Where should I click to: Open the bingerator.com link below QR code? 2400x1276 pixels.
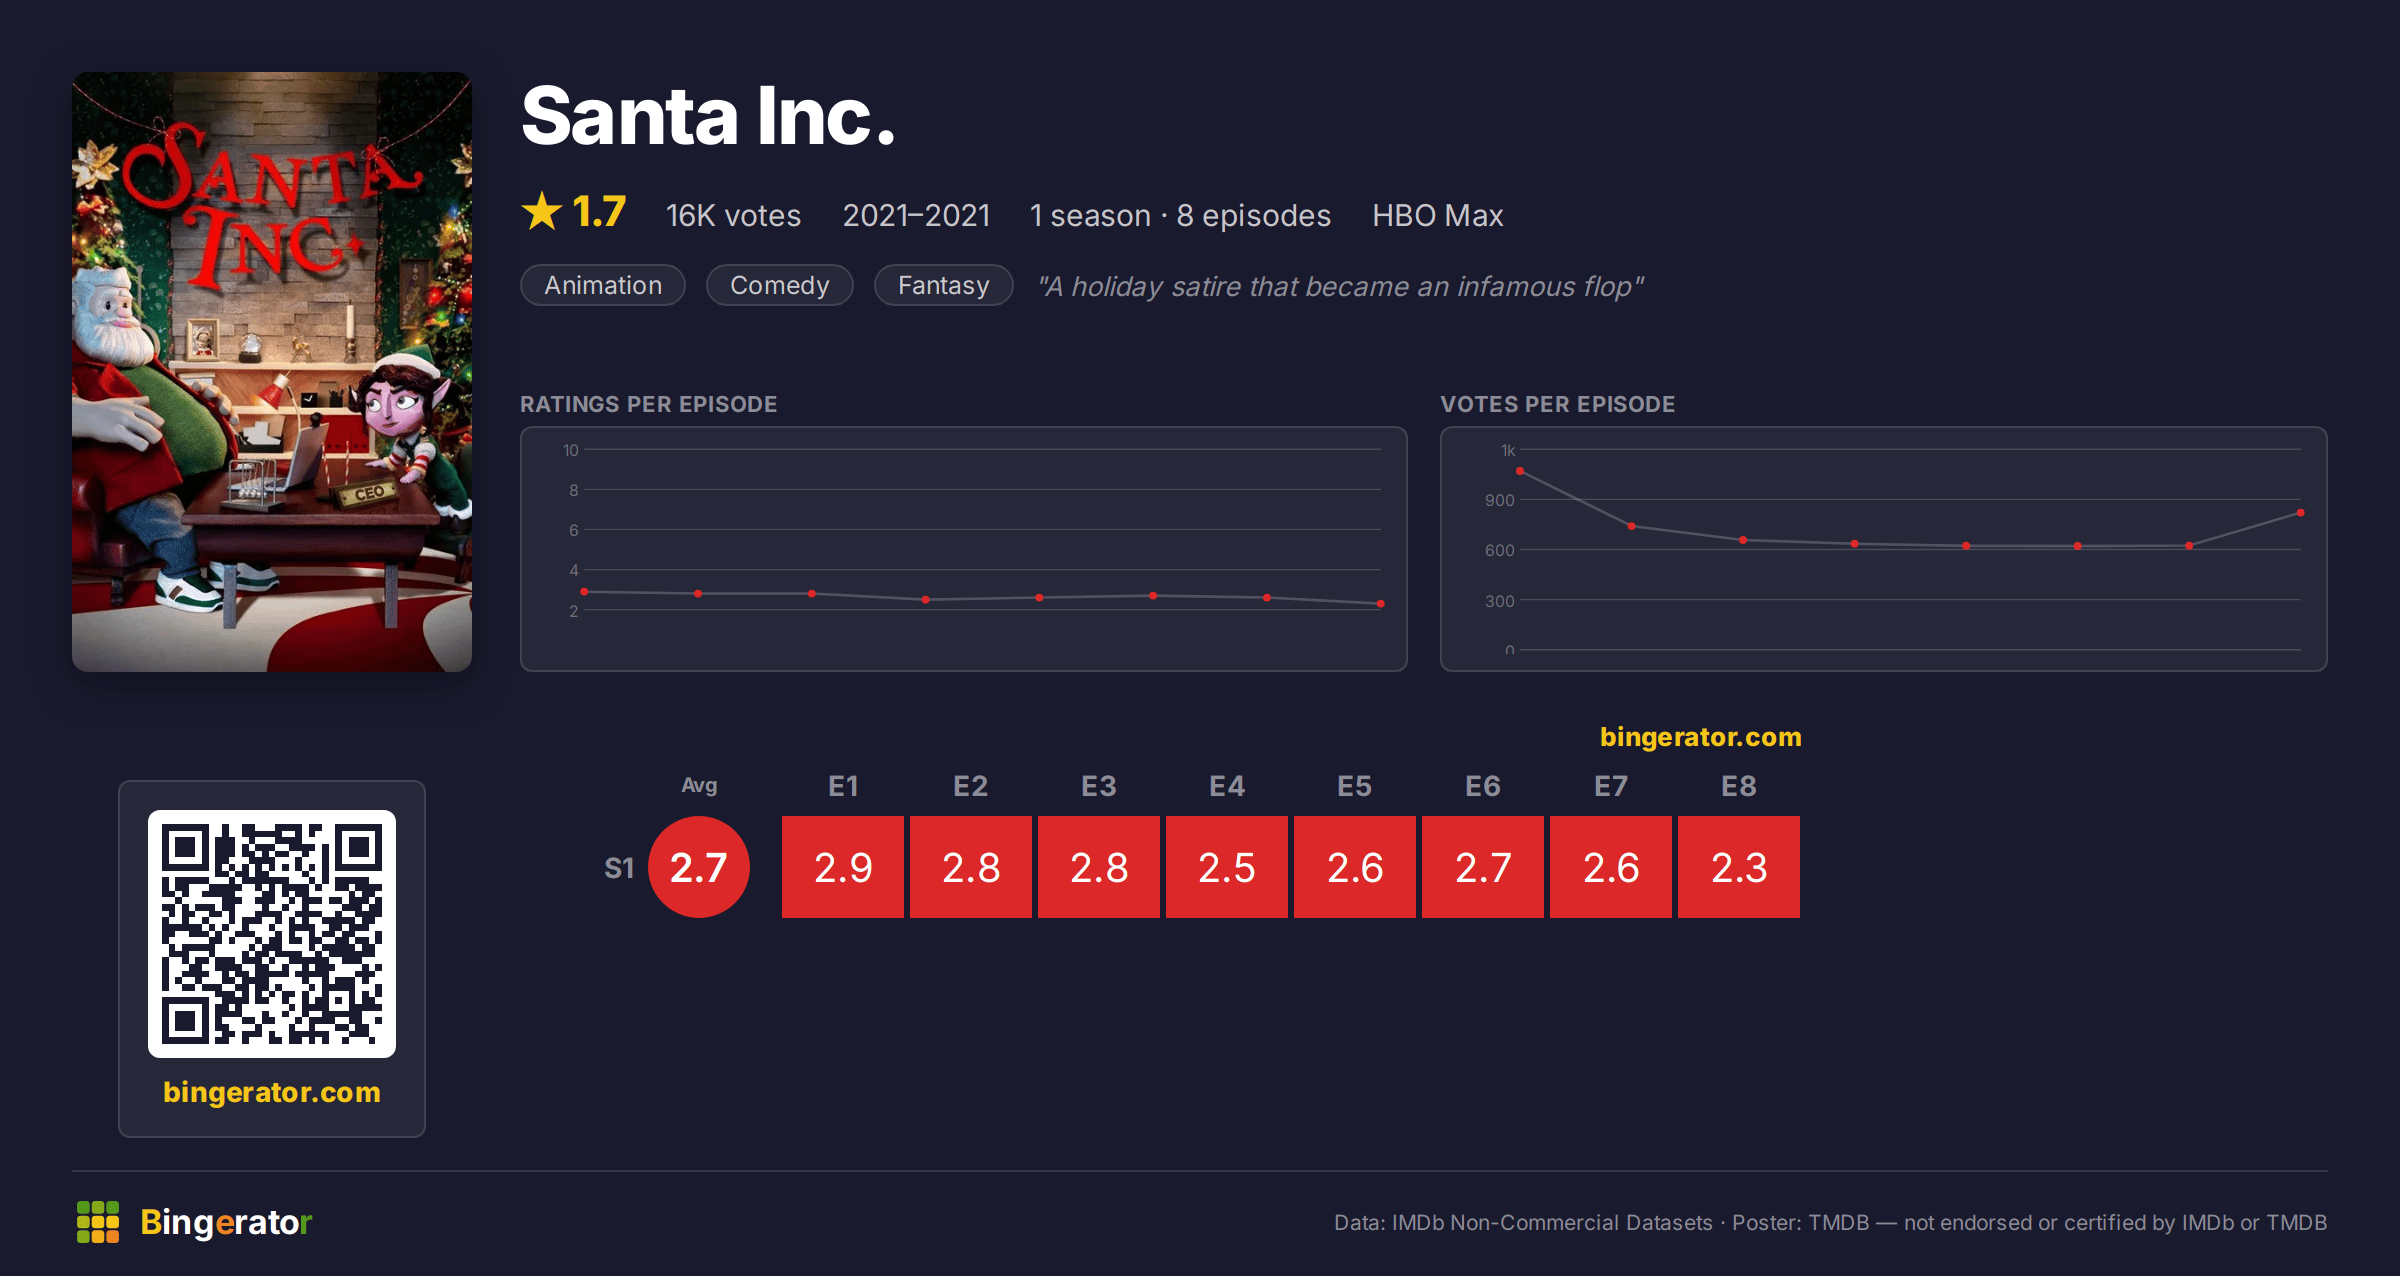pyautogui.click(x=272, y=1092)
